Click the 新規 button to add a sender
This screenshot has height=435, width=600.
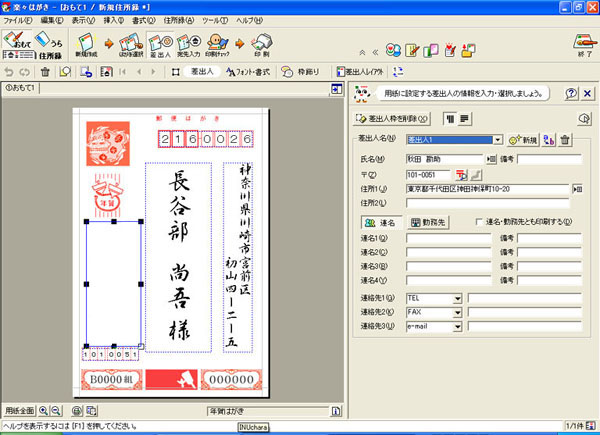coord(523,140)
